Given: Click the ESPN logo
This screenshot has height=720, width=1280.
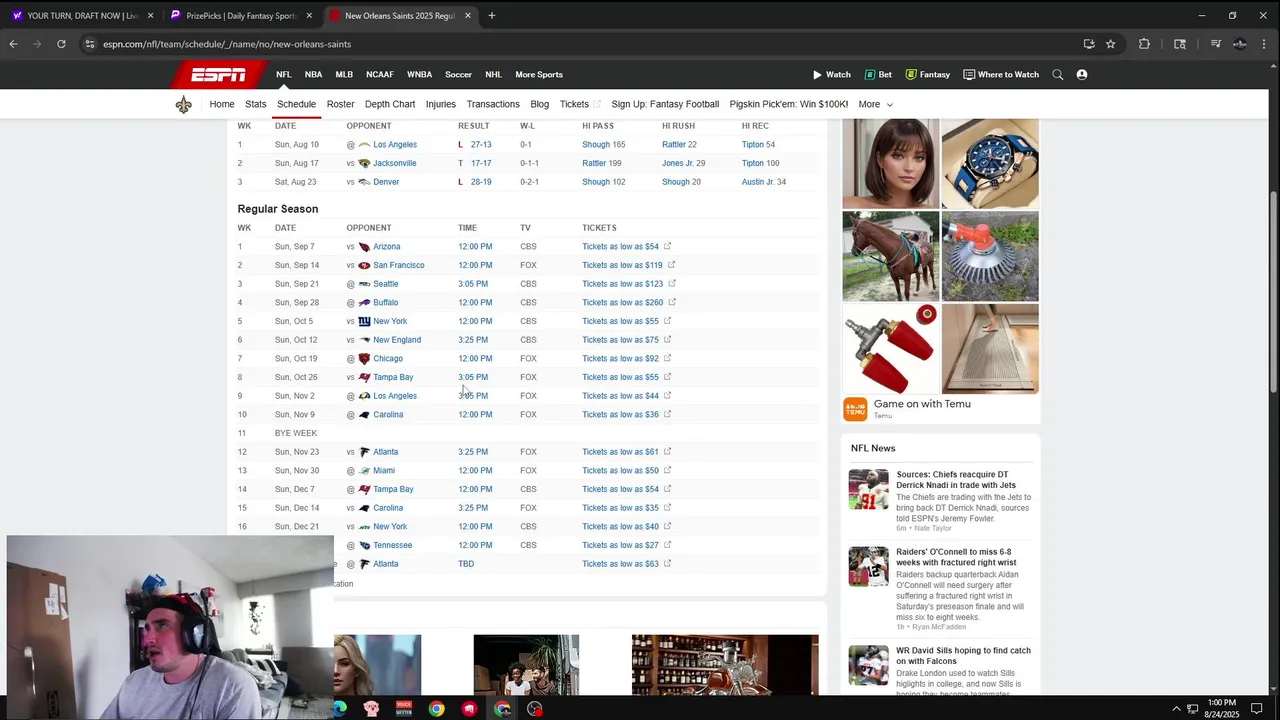Looking at the screenshot, I should click(x=219, y=75).
